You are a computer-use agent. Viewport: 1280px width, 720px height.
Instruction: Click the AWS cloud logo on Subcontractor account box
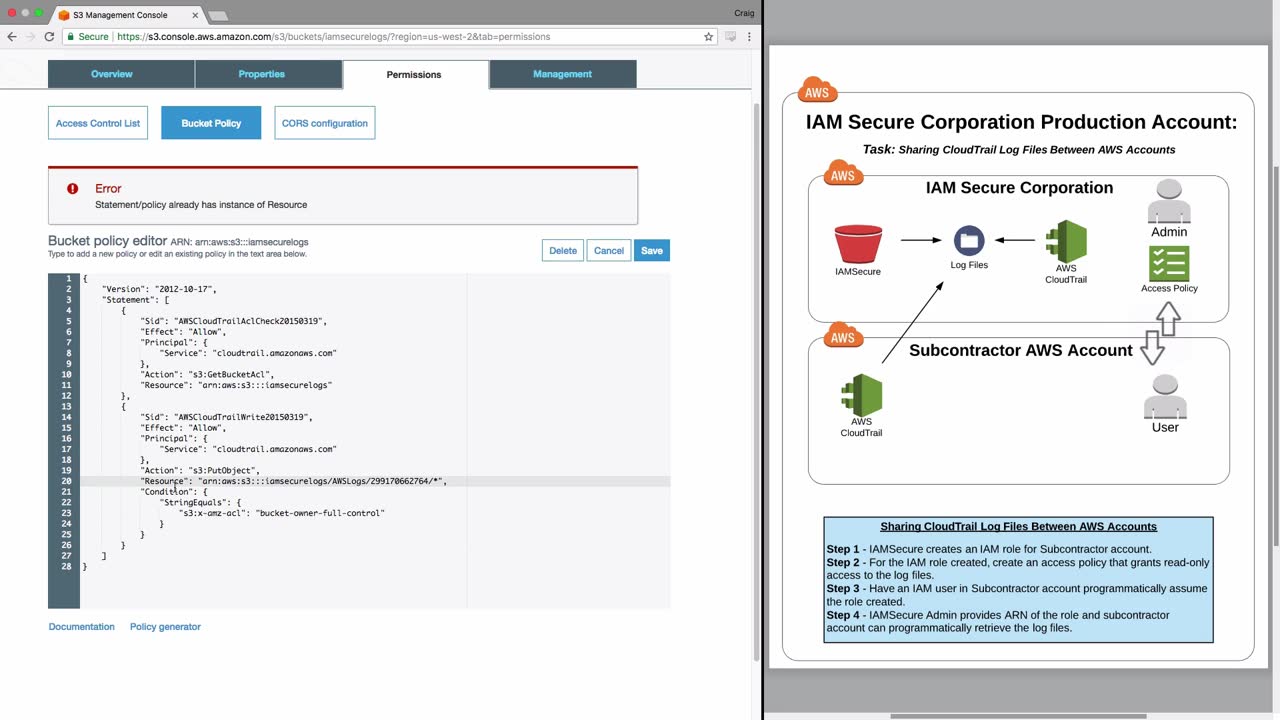843,336
